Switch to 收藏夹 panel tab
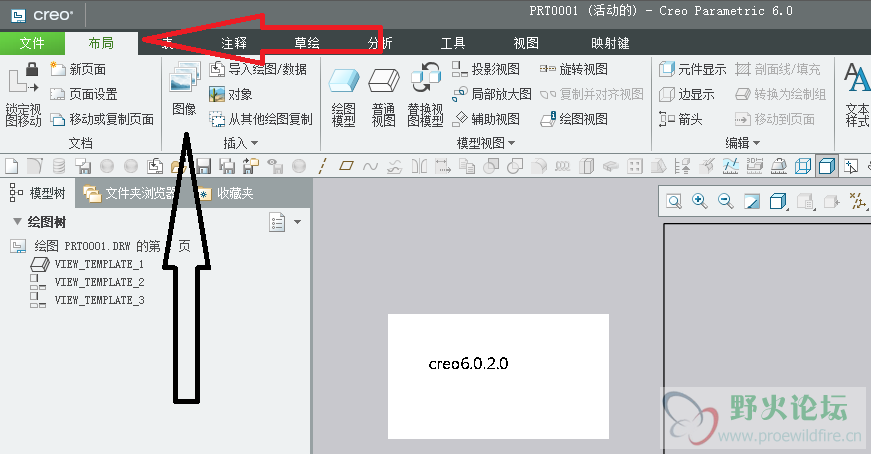This screenshot has height=454, width=871. 227,193
